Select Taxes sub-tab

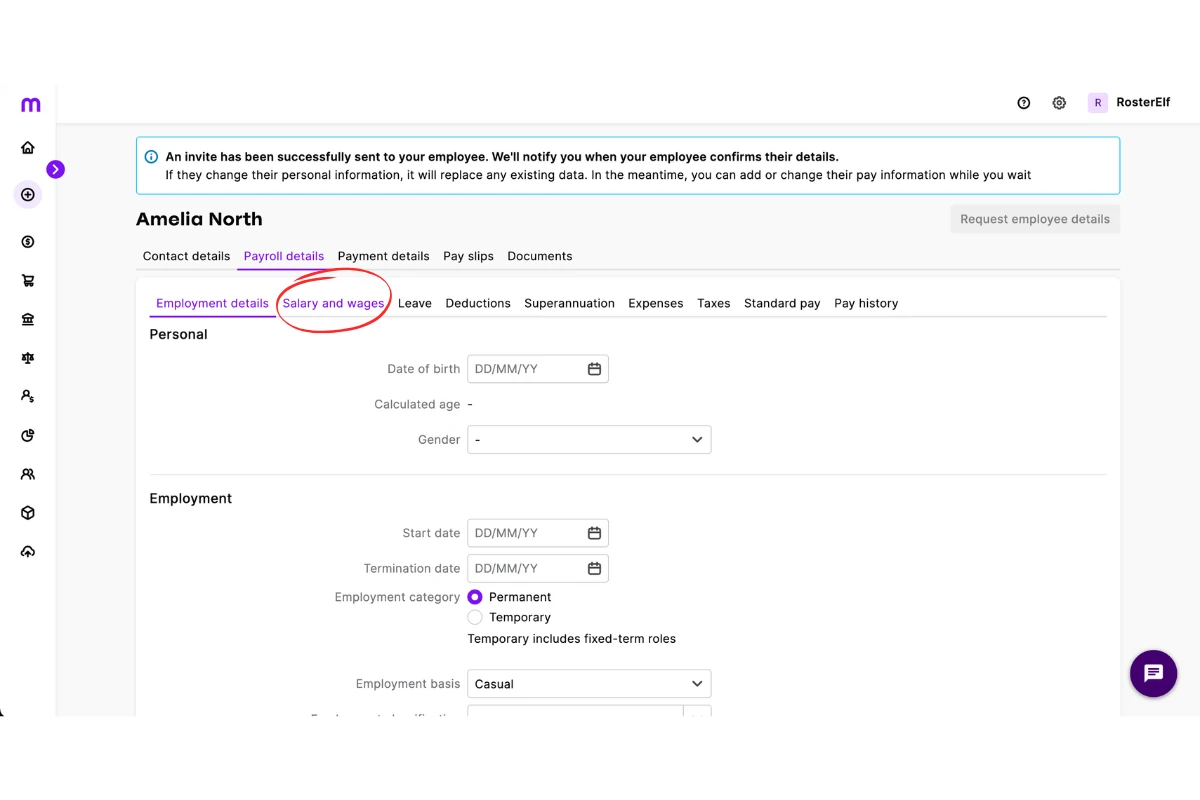[x=714, y=303]
